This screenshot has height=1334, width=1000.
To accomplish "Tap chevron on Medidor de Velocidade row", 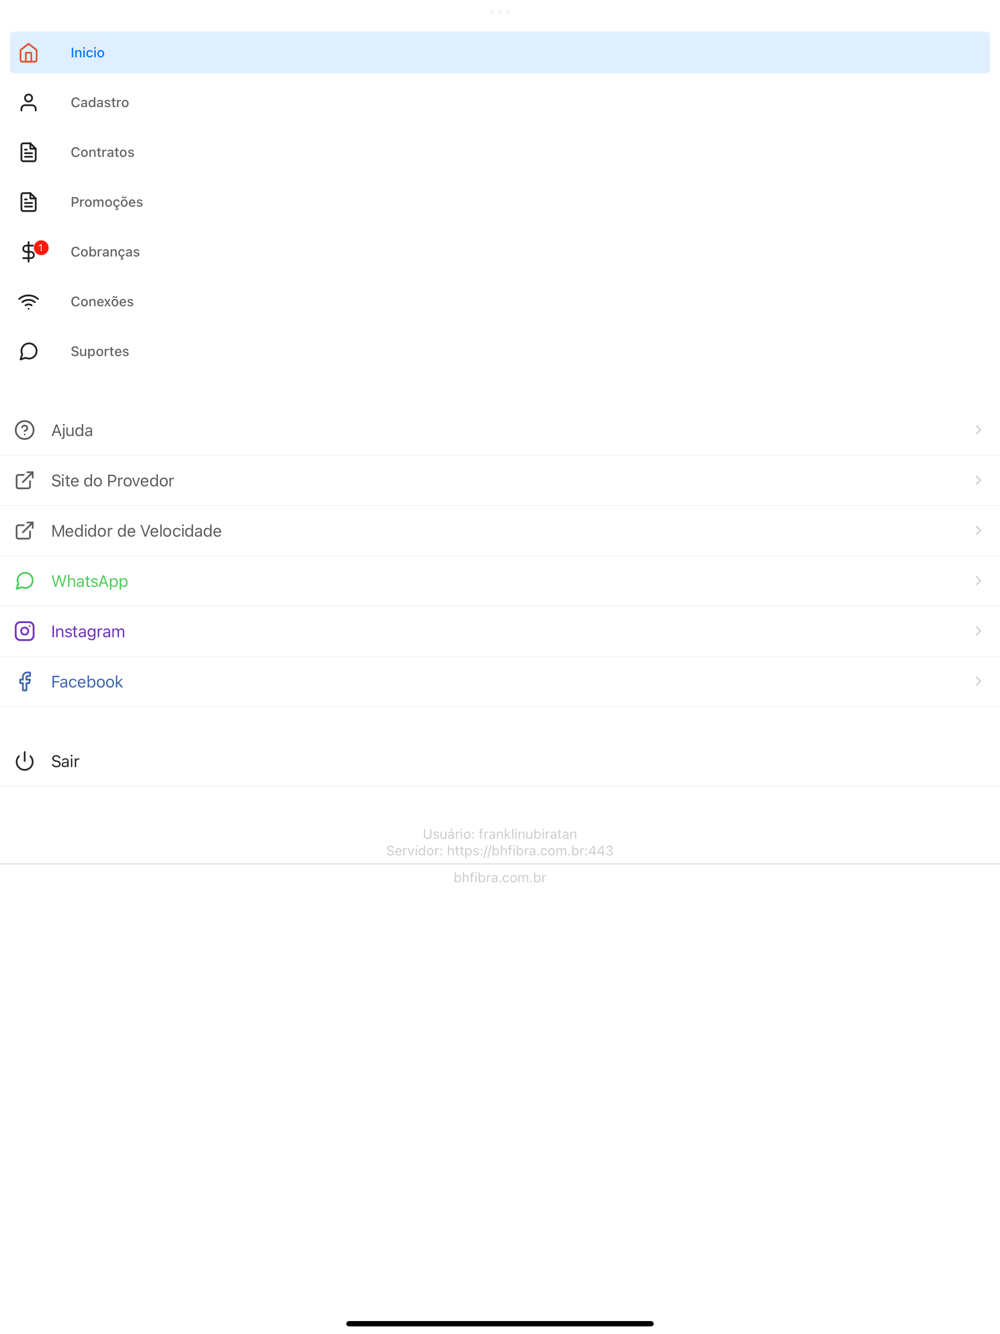I will (978, 530).
